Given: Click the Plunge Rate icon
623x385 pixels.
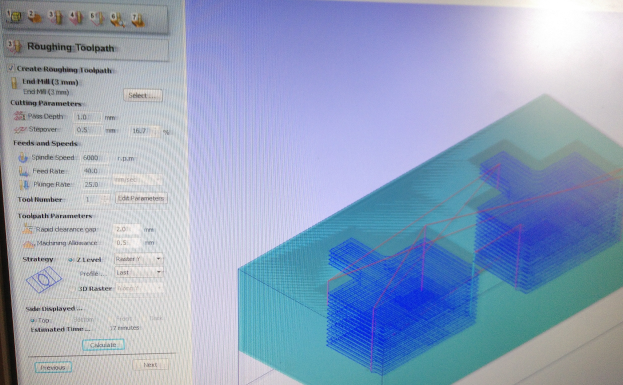Looking at the screenshot, I should tap(24, 184).
